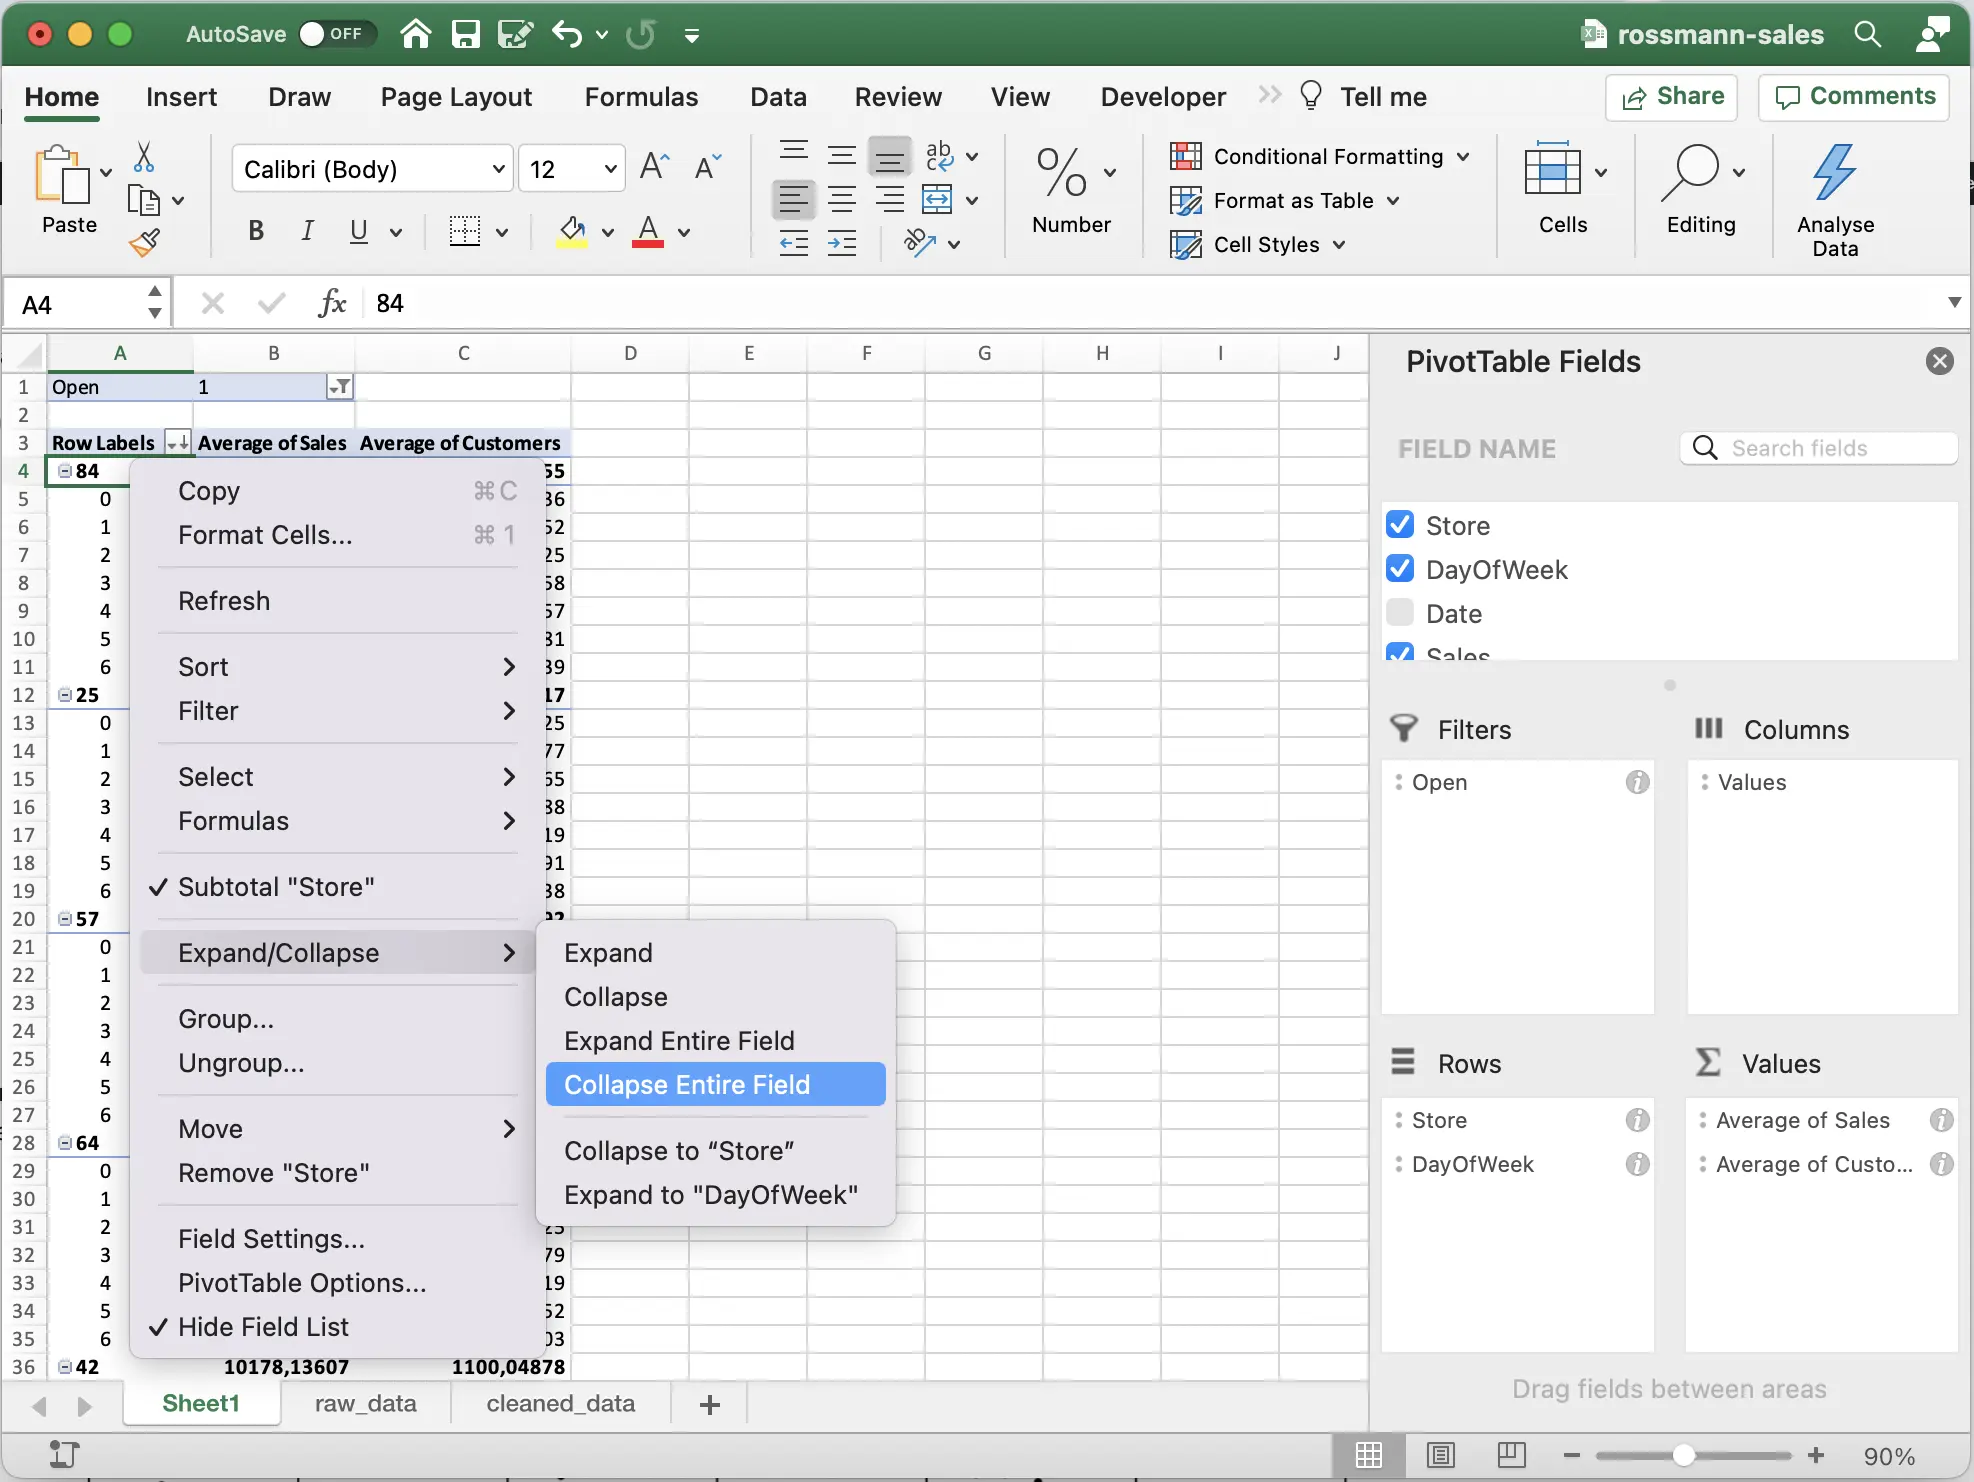Open the font name dropdown
Viewport: 1974px width, 1482px height.
click(498, 169)
